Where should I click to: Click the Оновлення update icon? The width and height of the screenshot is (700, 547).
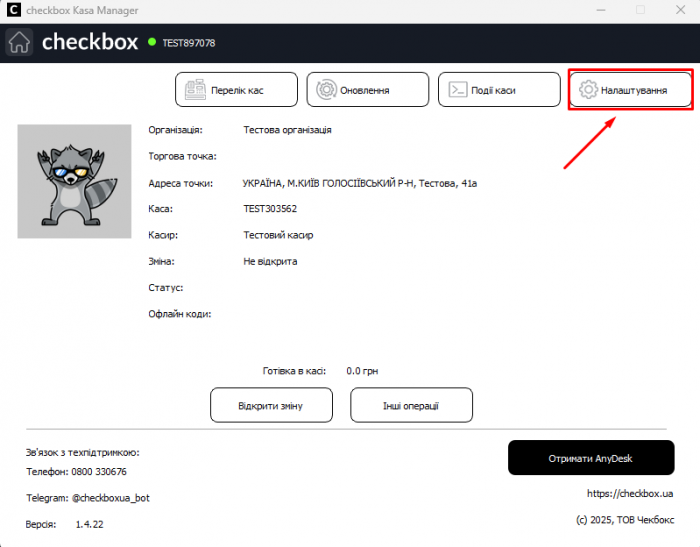point(326,90)
